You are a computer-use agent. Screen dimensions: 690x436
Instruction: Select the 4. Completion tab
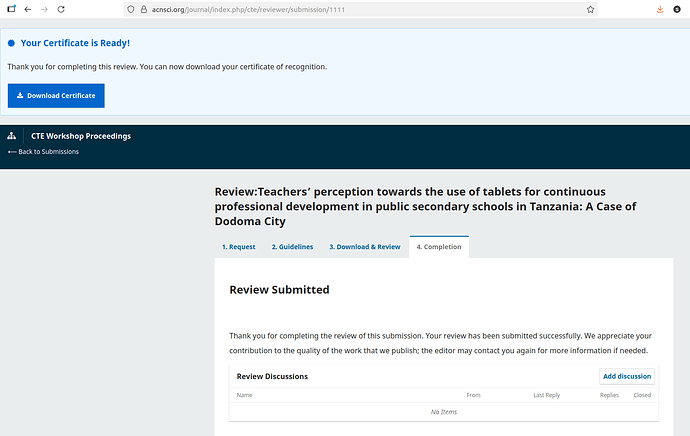click(438, 247)
